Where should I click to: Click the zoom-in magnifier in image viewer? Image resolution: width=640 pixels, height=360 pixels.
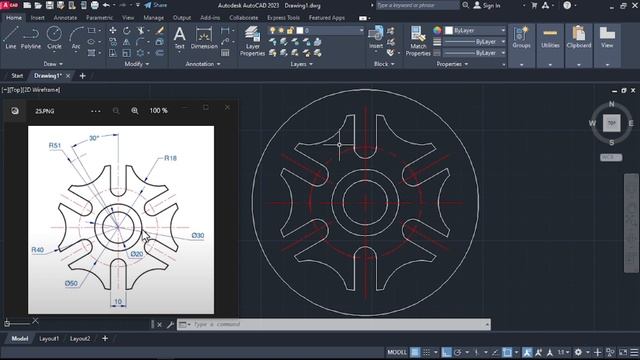pos(135,111)
